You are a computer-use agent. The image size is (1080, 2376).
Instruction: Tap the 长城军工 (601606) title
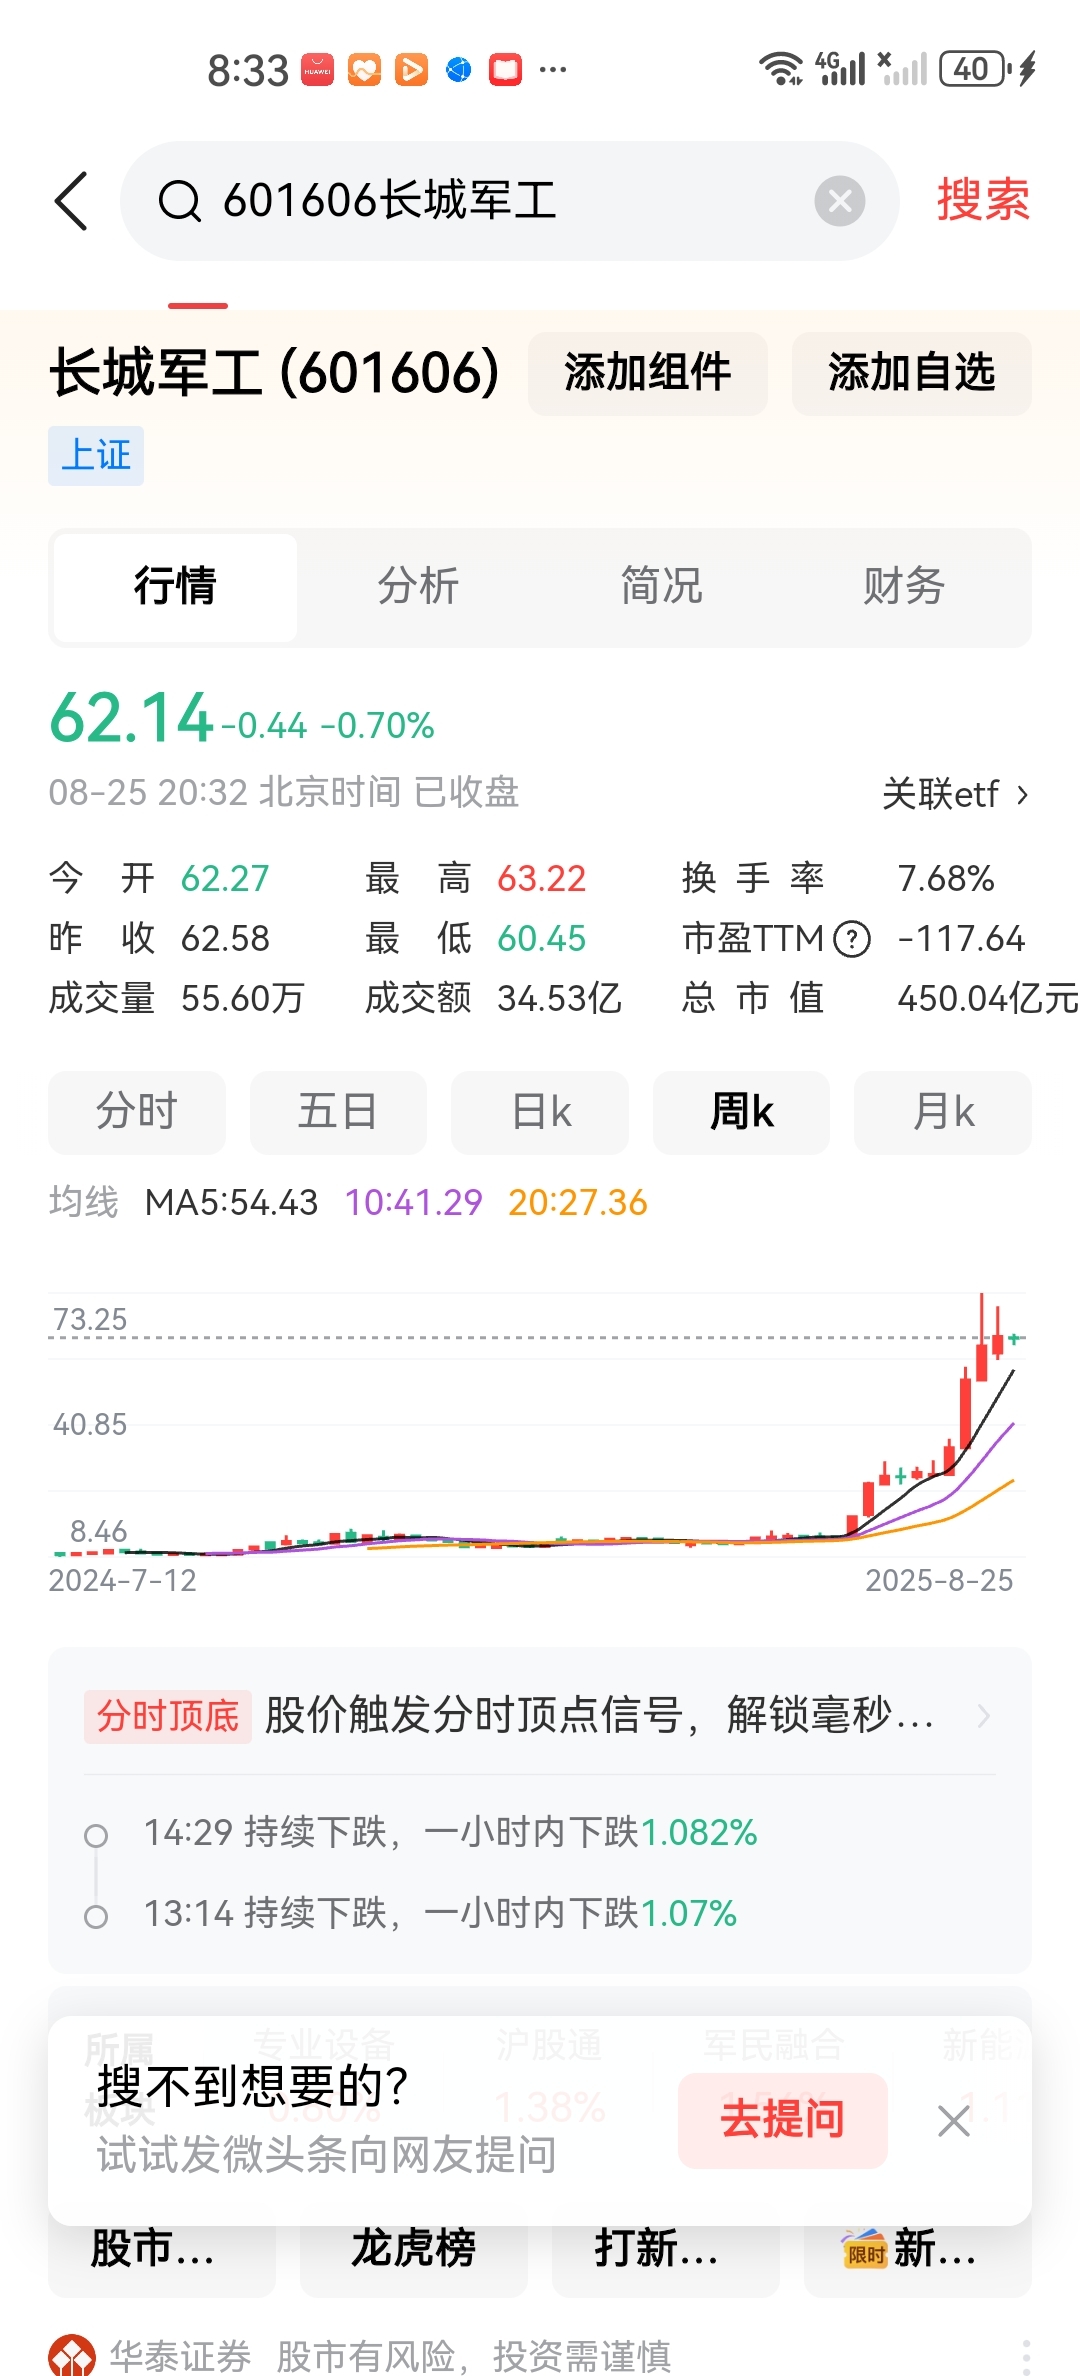274,373
